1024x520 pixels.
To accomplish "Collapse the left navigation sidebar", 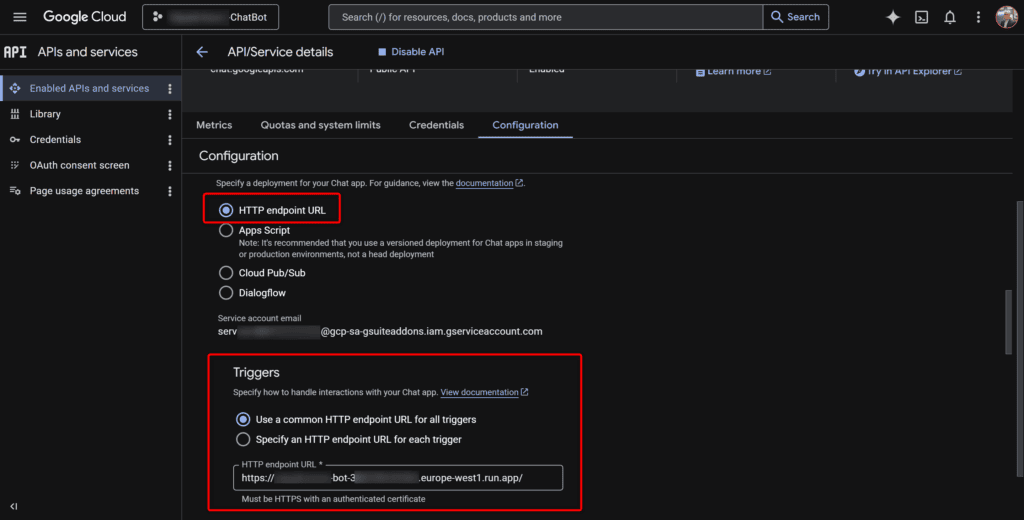I will (x=14, y=506).
